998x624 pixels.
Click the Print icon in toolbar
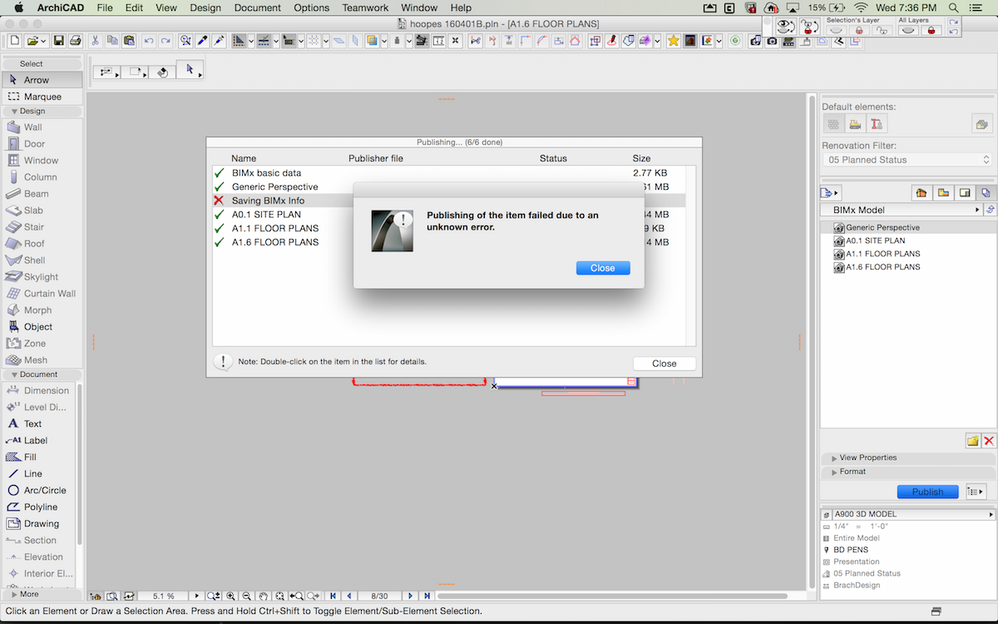tap(75, 41)
